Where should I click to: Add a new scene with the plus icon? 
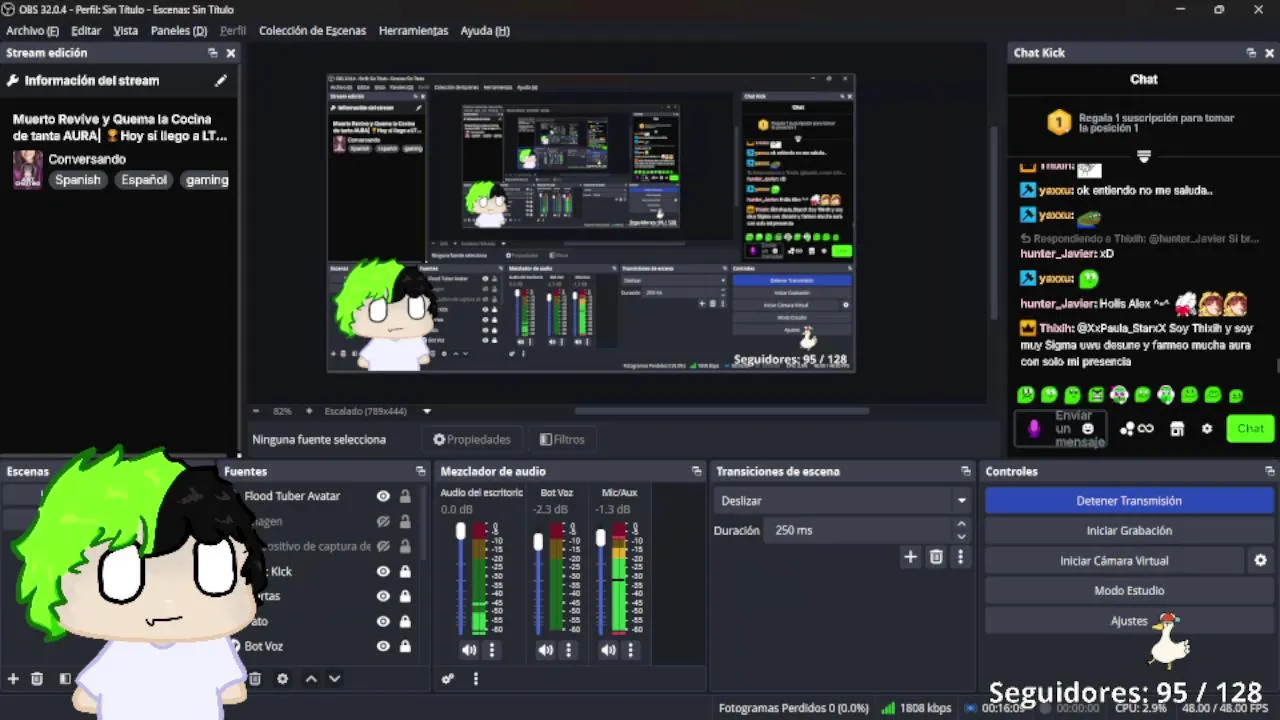pos(13,678)
